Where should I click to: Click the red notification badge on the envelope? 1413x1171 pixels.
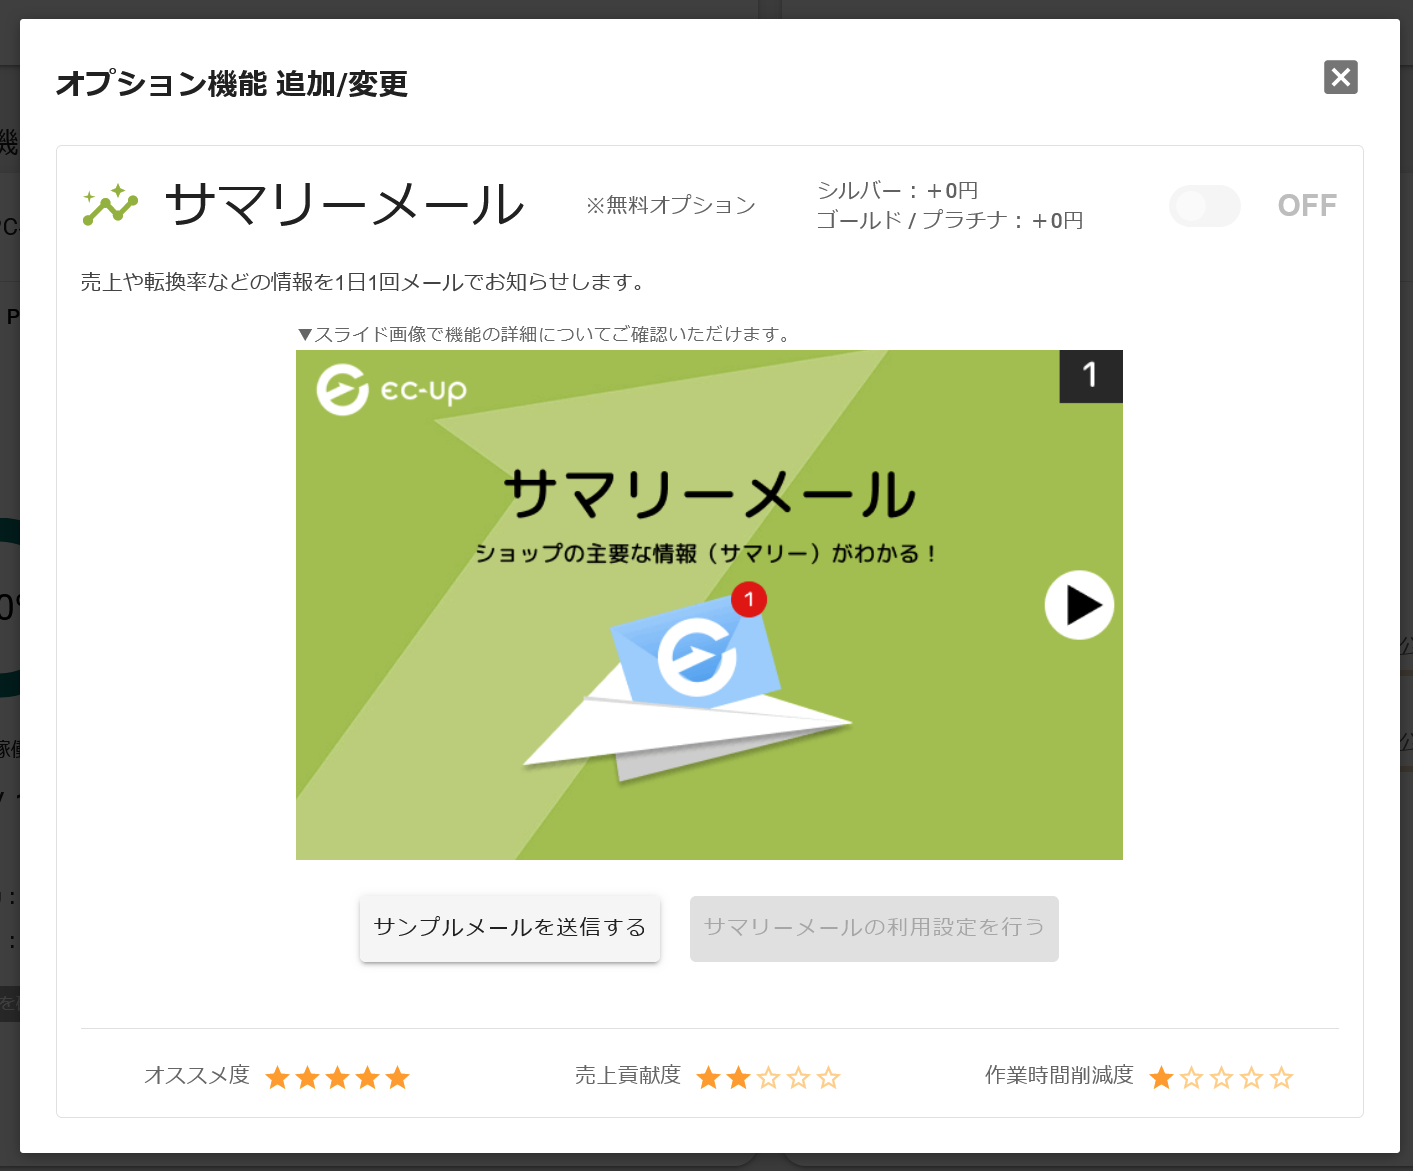click(x=749, y=599)
